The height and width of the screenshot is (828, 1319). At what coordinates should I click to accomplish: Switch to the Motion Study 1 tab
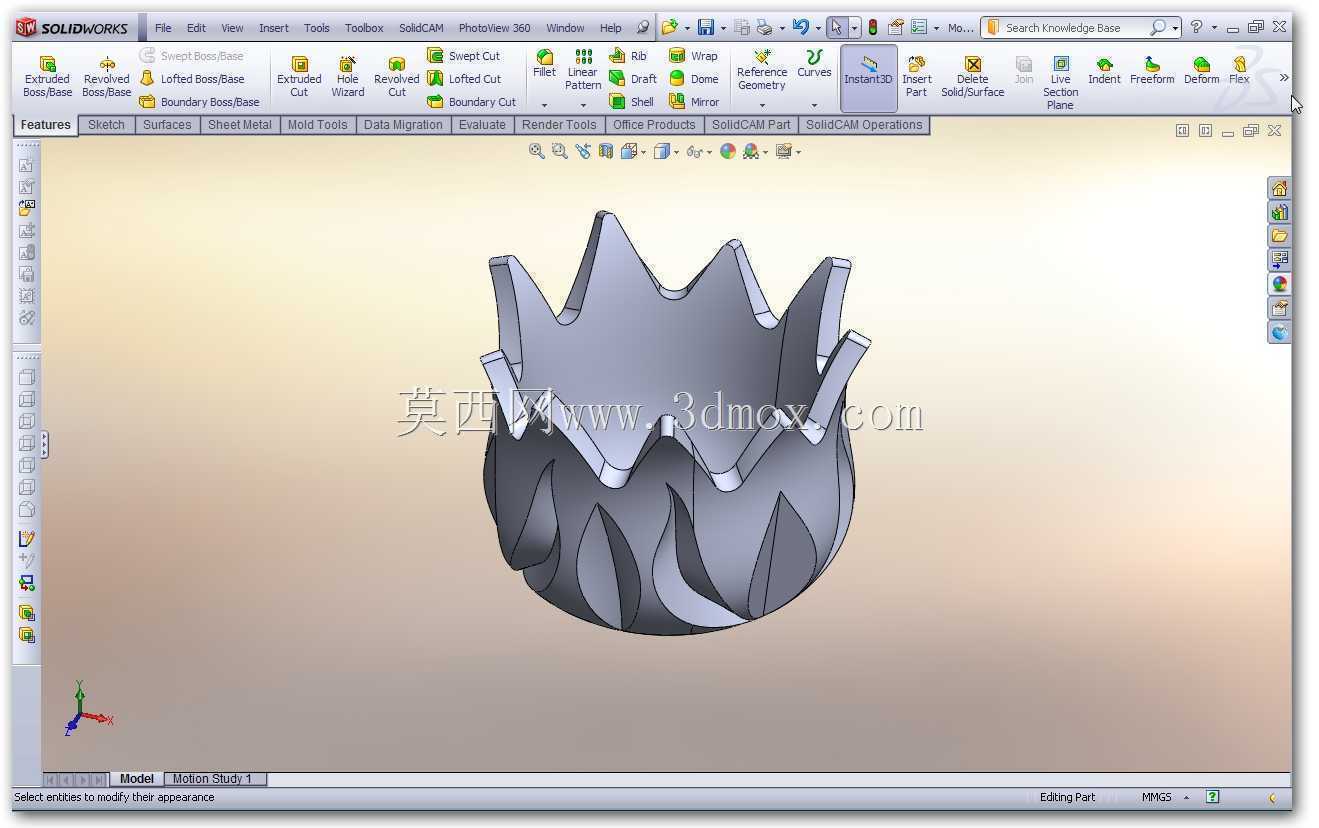click(x=212, y=779)
